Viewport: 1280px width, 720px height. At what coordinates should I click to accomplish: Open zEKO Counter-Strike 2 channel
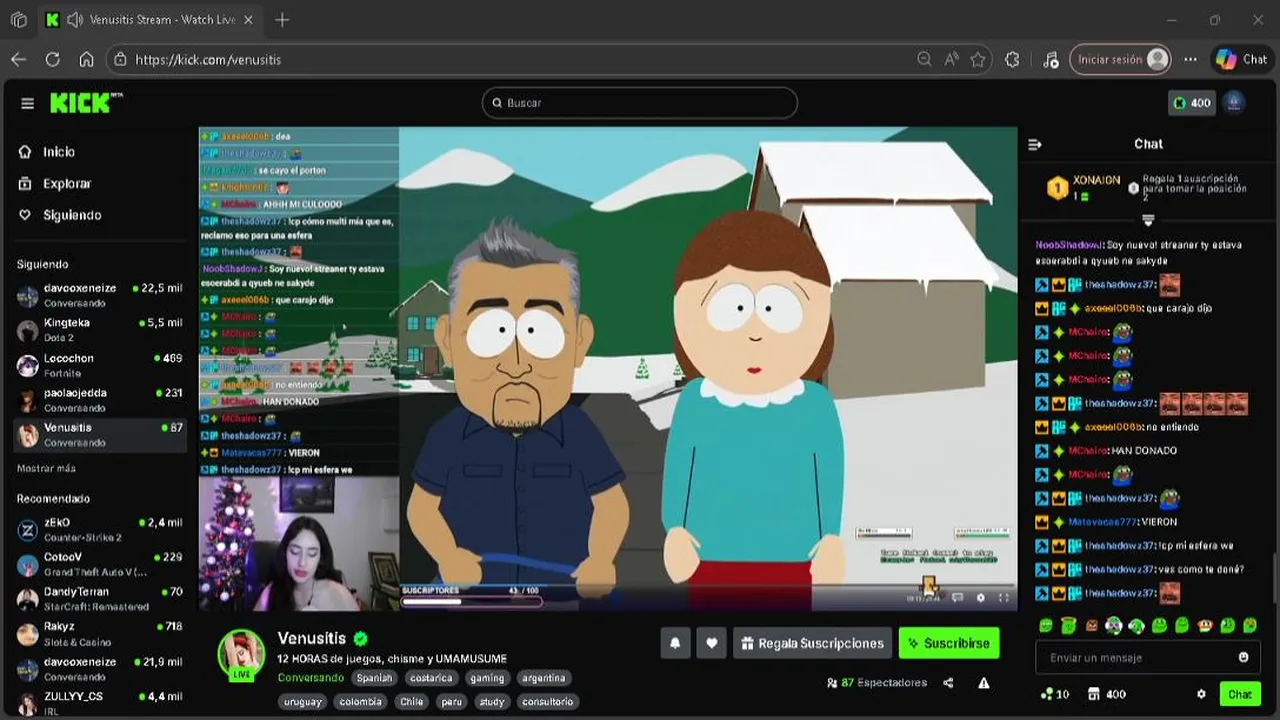100,530
